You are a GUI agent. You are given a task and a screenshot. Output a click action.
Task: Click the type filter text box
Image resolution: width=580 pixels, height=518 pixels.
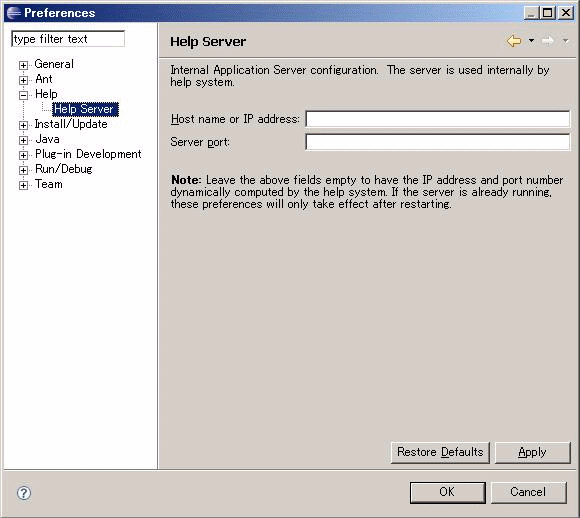point(68,39)
